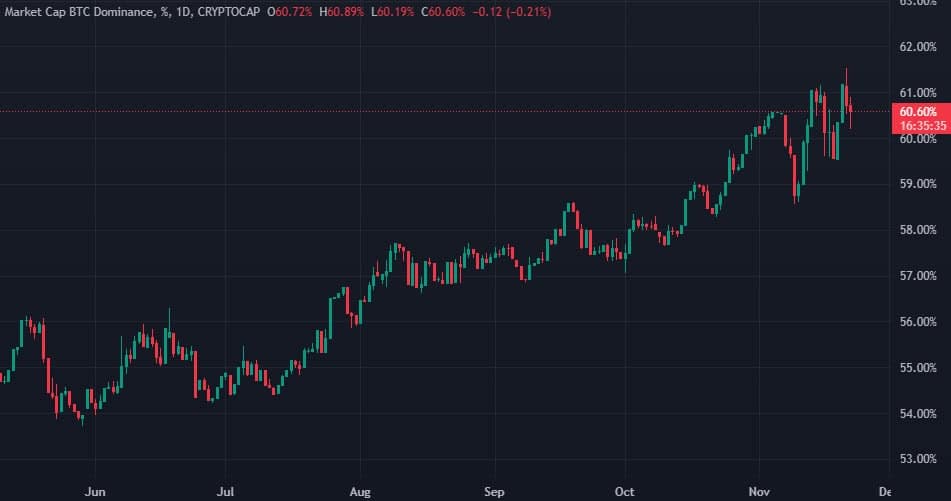The width and height of the screenshot is (951, 501).
Task: Click the Nov label on time axis
Action: [x=759, y=492]
